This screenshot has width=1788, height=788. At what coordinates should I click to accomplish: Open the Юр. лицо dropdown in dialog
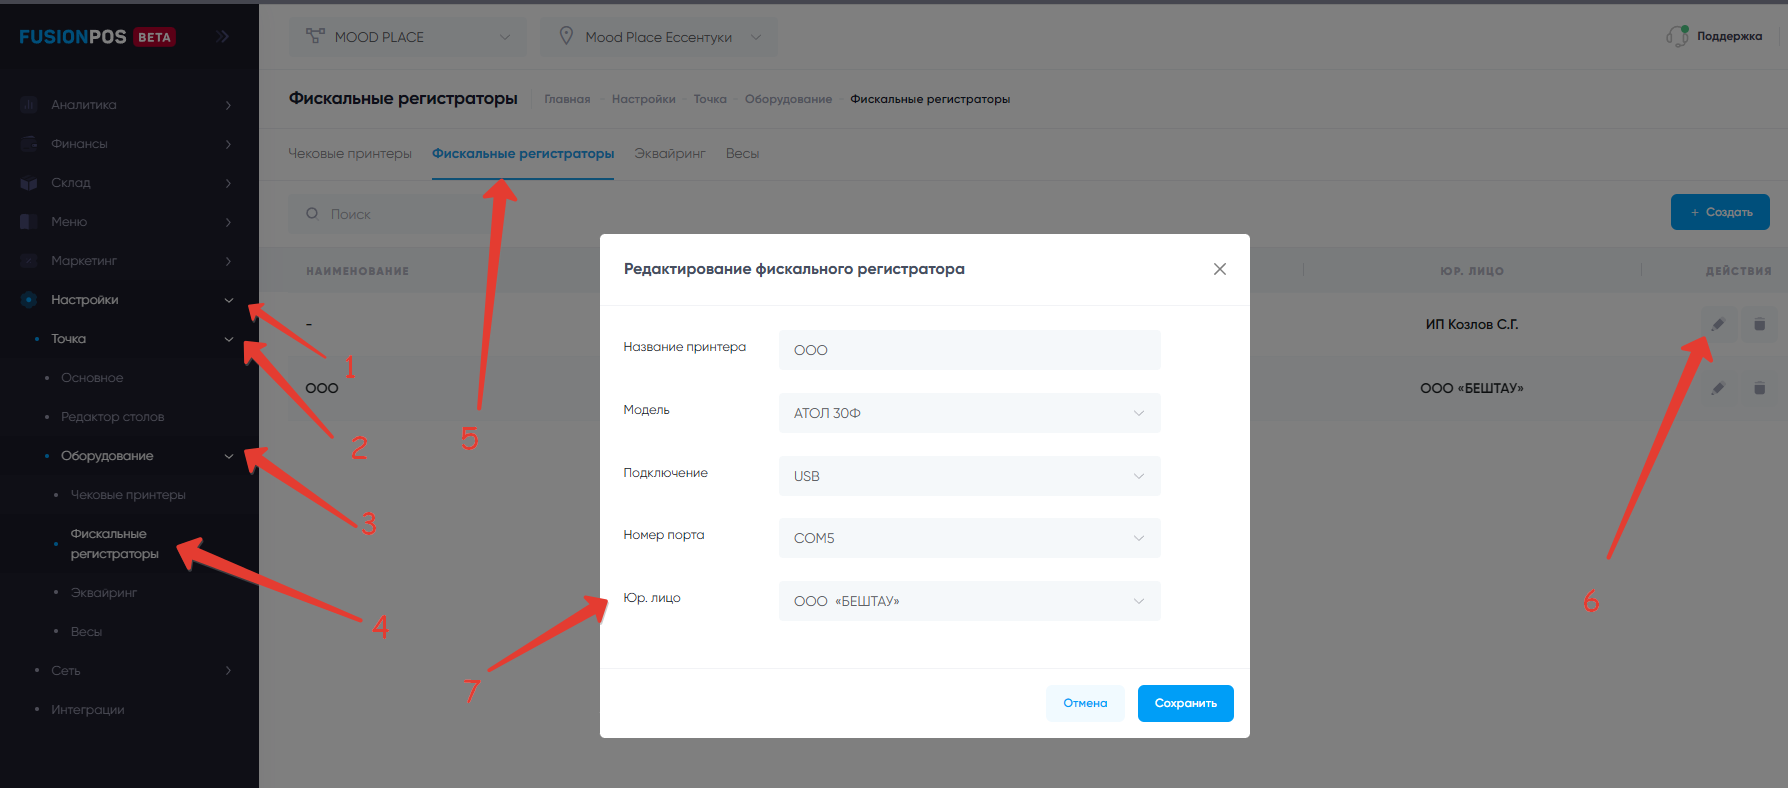[969, 601]
